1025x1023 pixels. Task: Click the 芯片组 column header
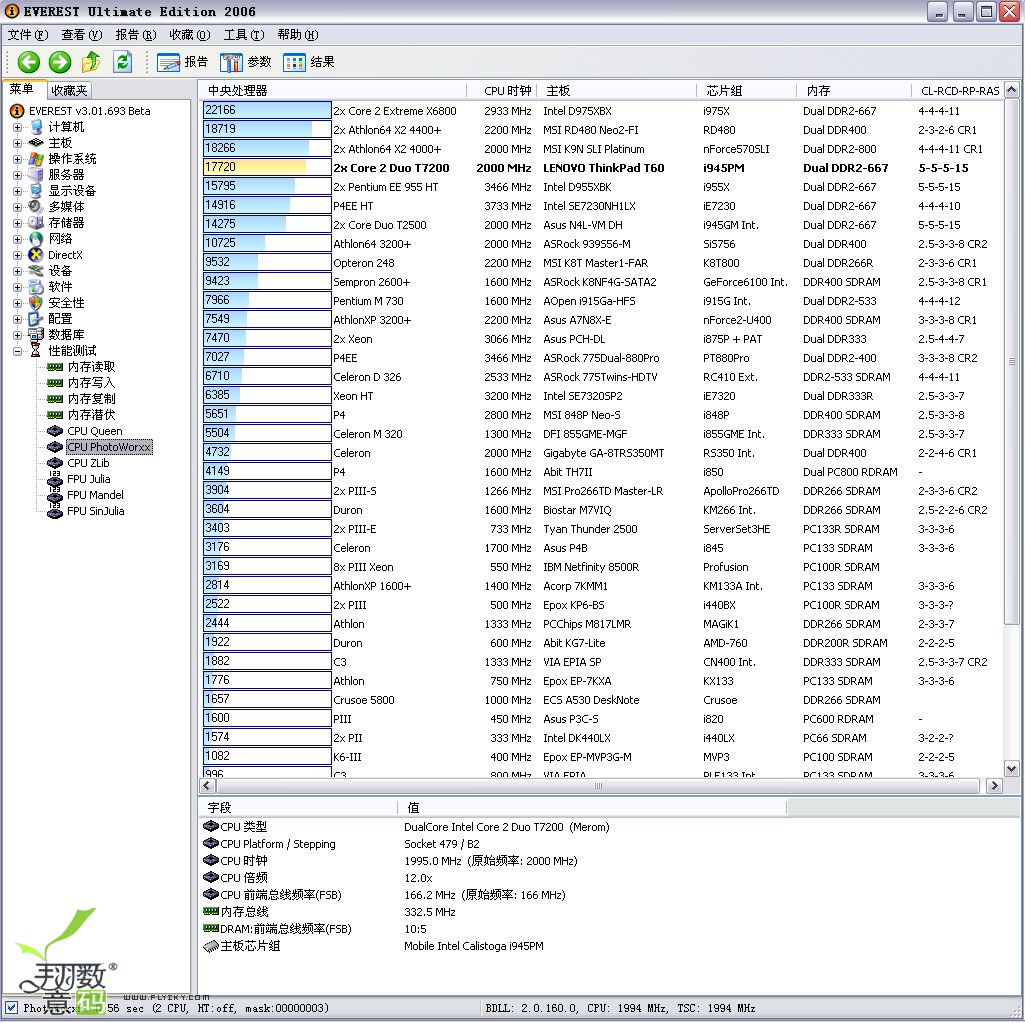(747, 90)
